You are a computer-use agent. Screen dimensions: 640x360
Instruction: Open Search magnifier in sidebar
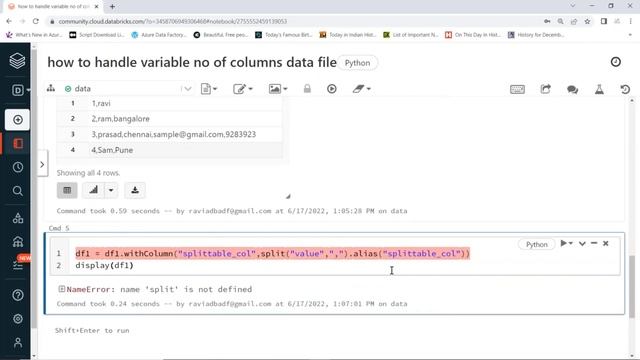[x=18, y=191]
